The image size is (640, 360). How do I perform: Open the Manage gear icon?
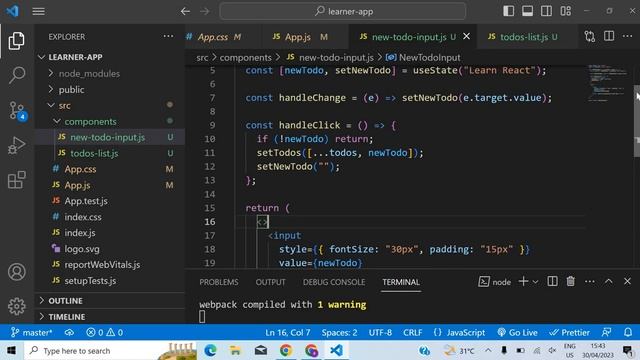click(x=17, y=306)
